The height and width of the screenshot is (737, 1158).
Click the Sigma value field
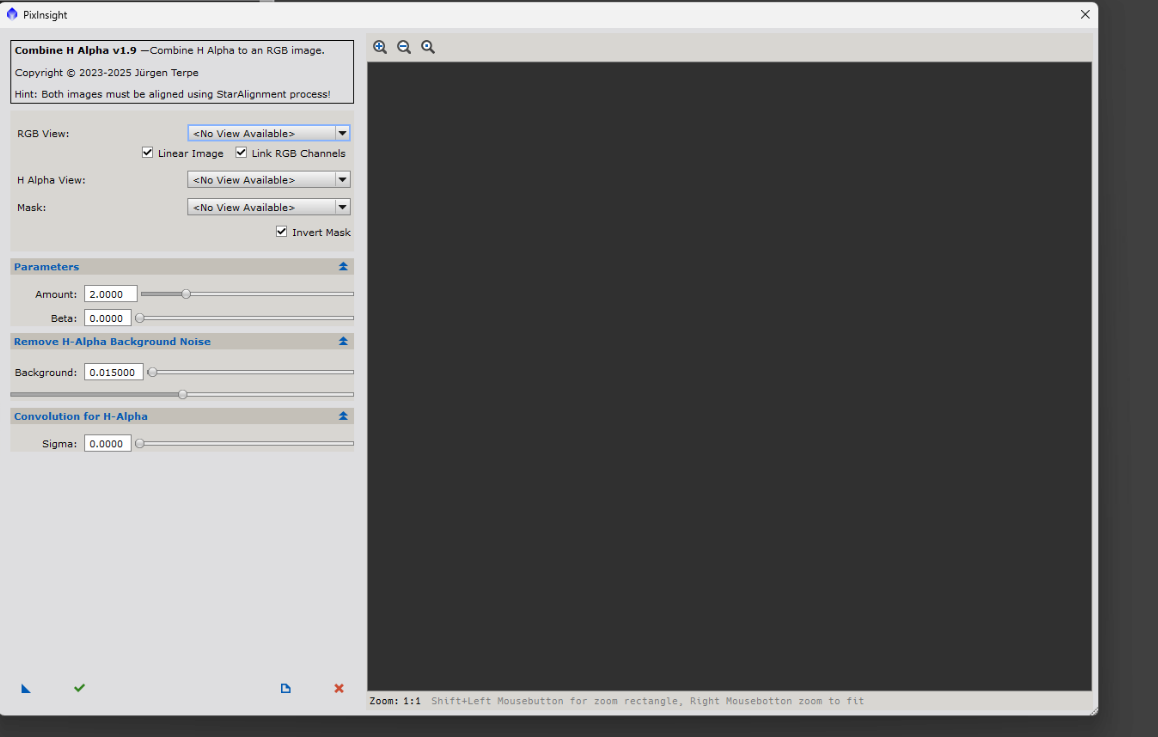tap(108, 444)
